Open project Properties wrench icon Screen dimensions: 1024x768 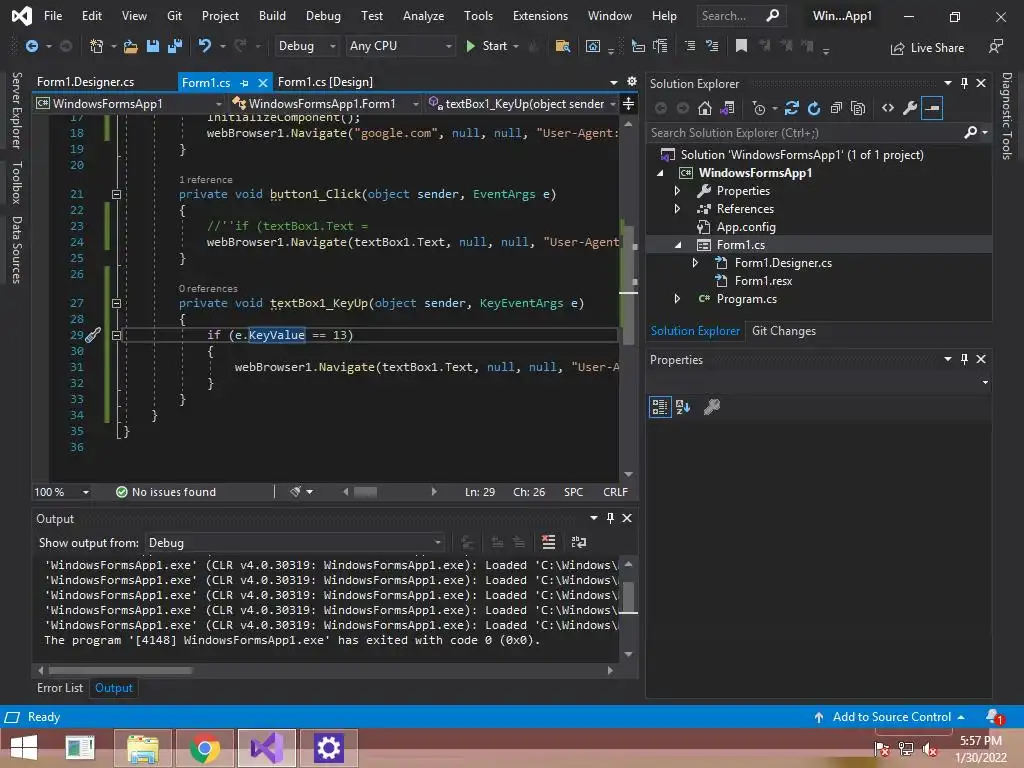(909, 108)
